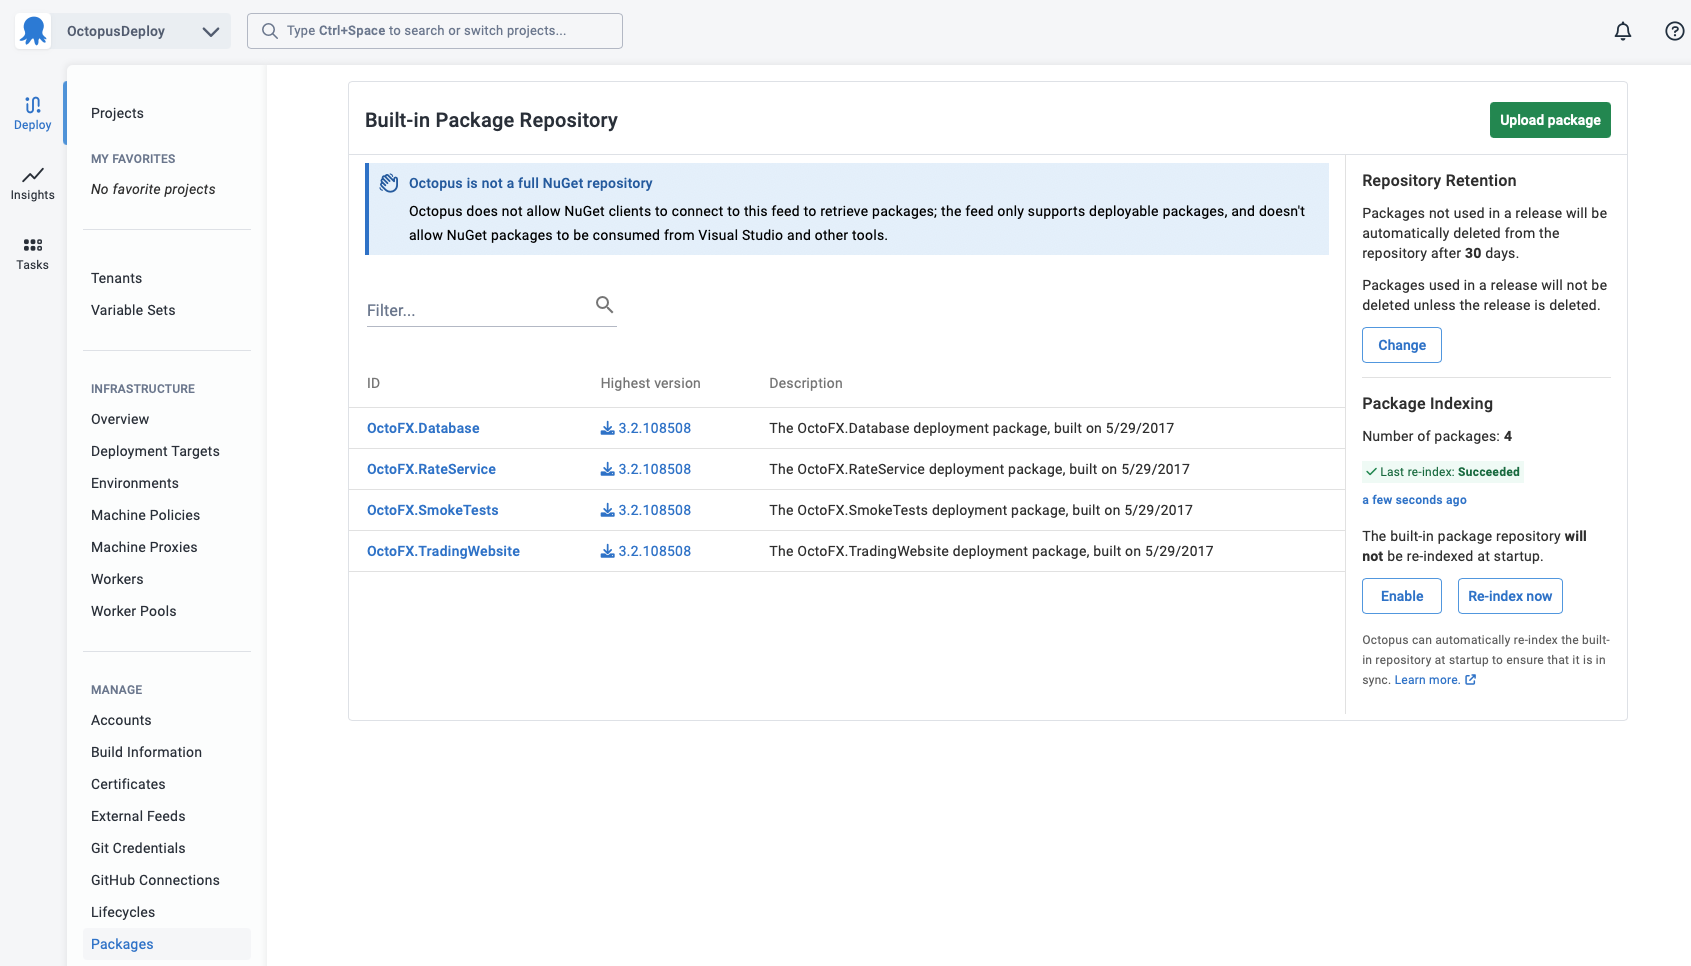Viewport: 1691px width, 966px height.
Task: Click the 'a few seconds ago' link
Action: pos(1414,500)
